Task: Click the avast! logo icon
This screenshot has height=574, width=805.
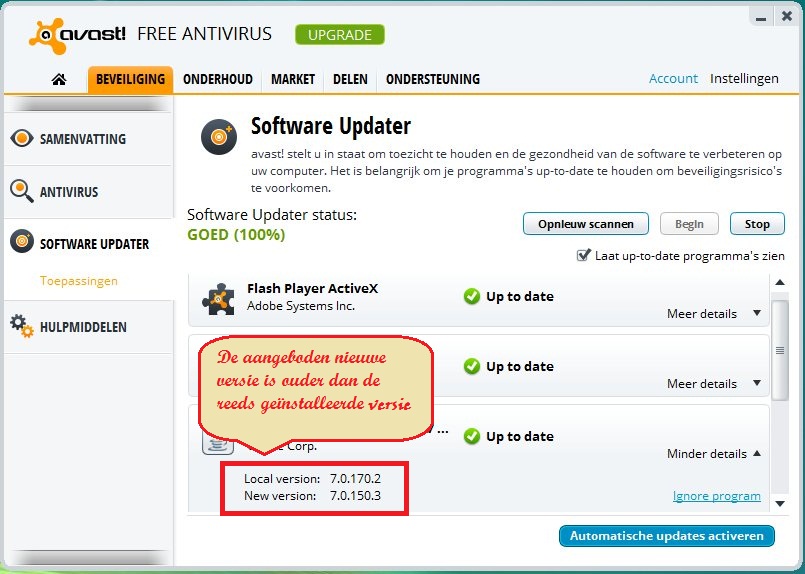Action: pos(47,35)
